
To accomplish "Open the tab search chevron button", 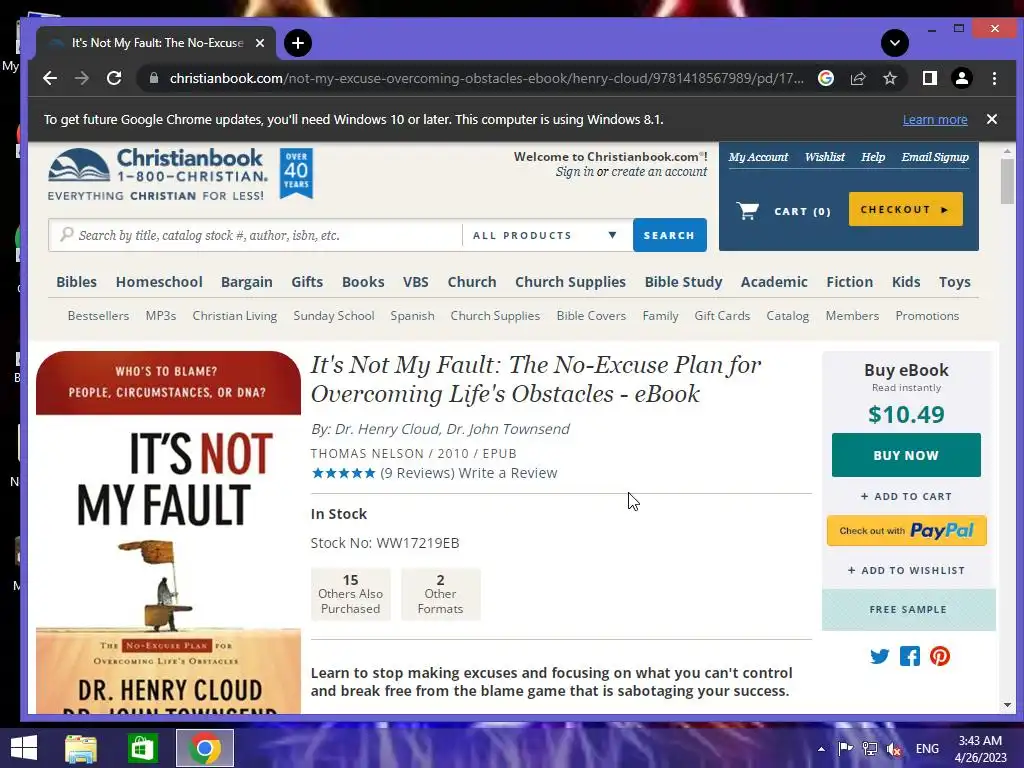I will (x=895, y=43).
